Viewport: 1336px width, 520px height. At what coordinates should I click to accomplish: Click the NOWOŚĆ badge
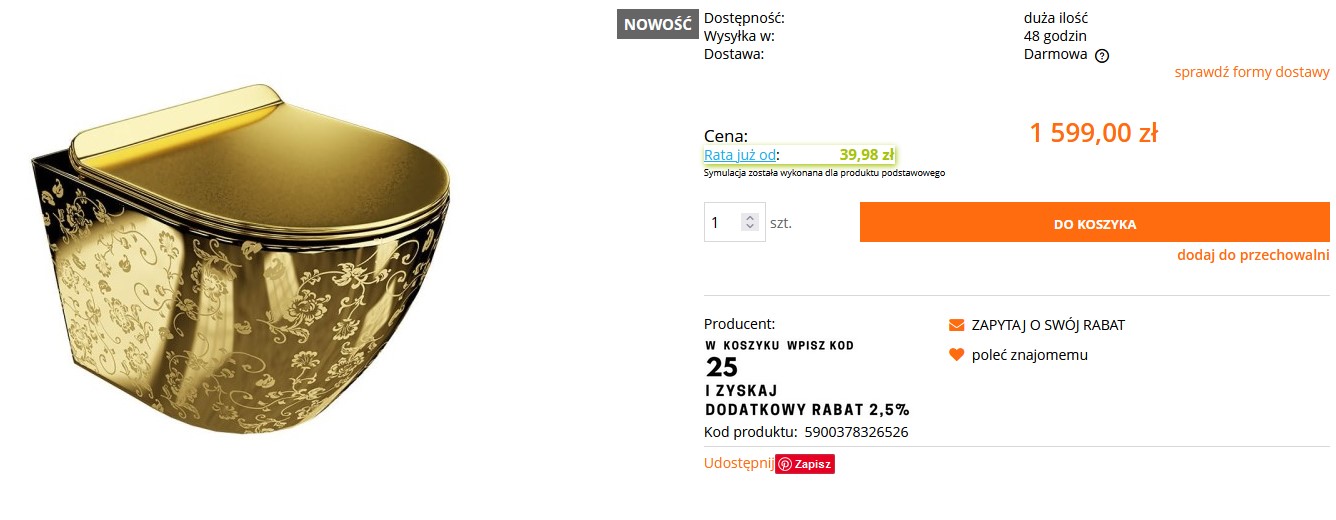click(657, 25)
